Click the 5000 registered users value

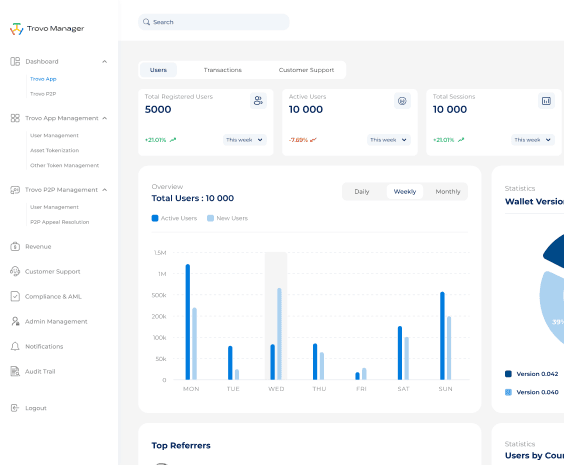158,109
